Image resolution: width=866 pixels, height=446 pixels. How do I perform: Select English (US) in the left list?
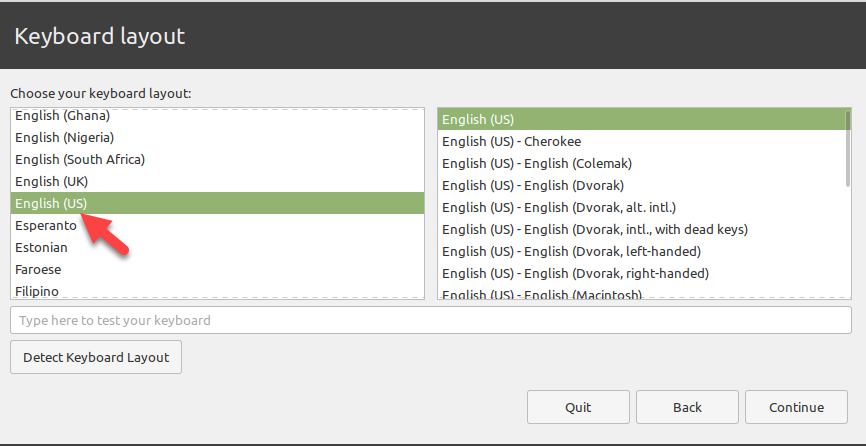(51, 203)
